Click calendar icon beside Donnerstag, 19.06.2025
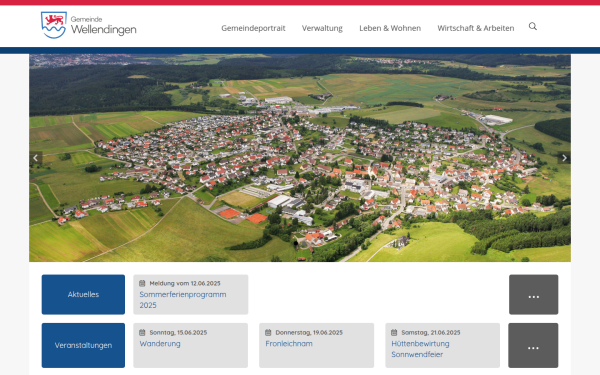 click(x=268, y=332)
